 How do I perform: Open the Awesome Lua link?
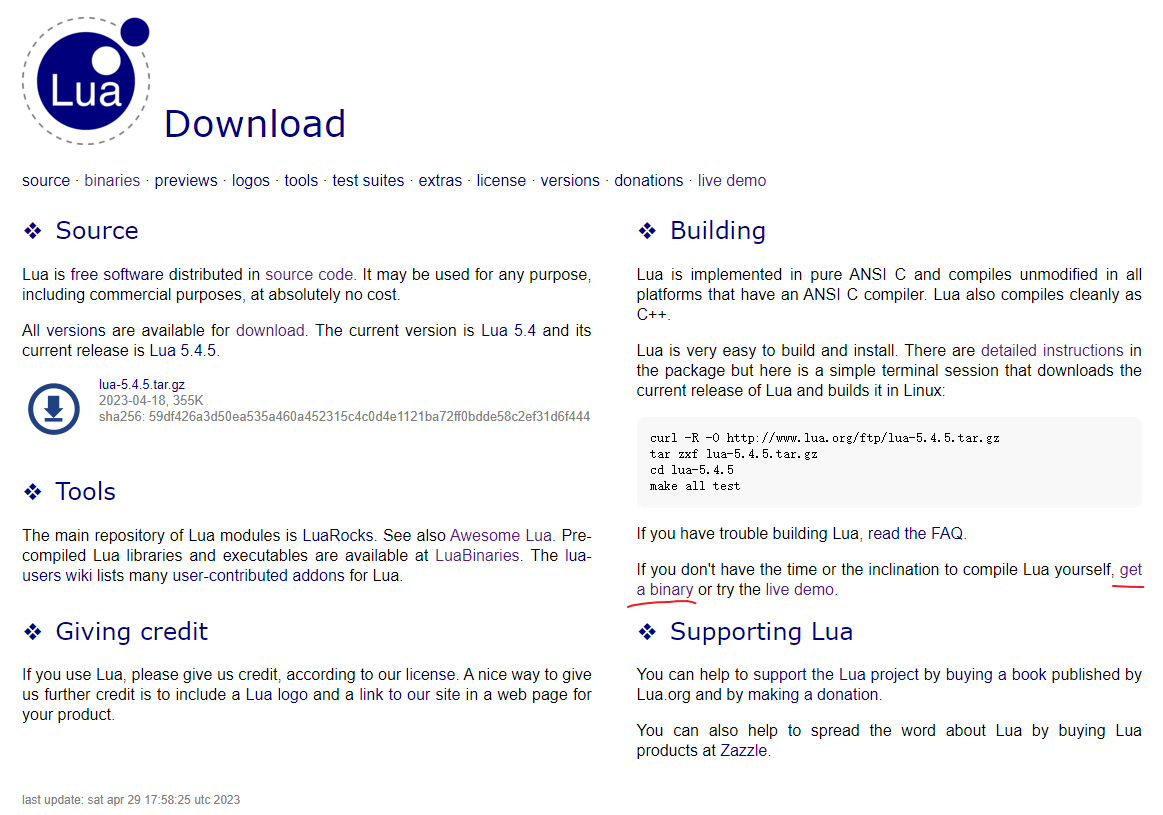click(x=502, y=535)
